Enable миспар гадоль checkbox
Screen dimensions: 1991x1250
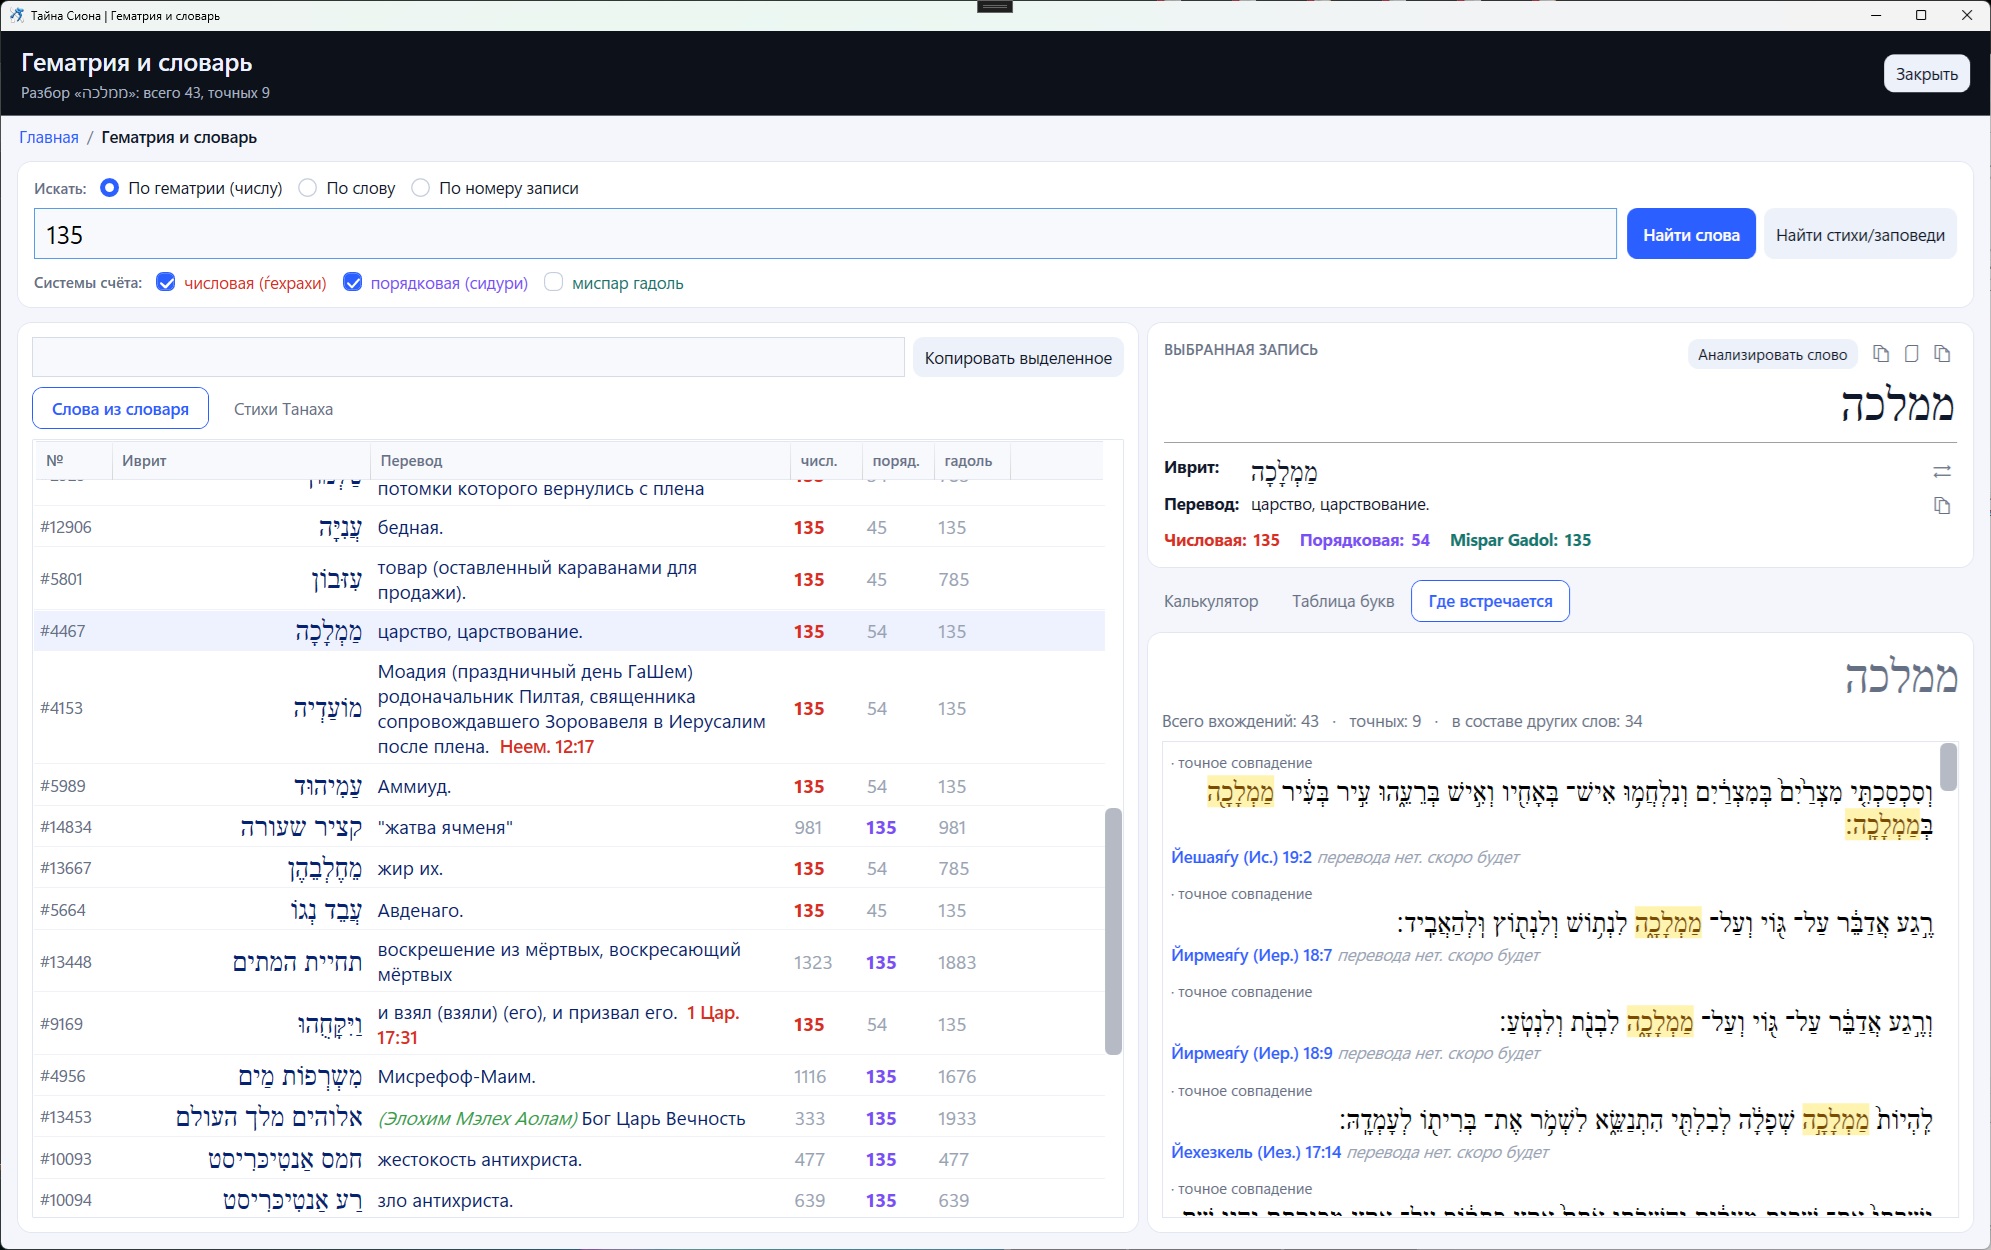point(553,282)
